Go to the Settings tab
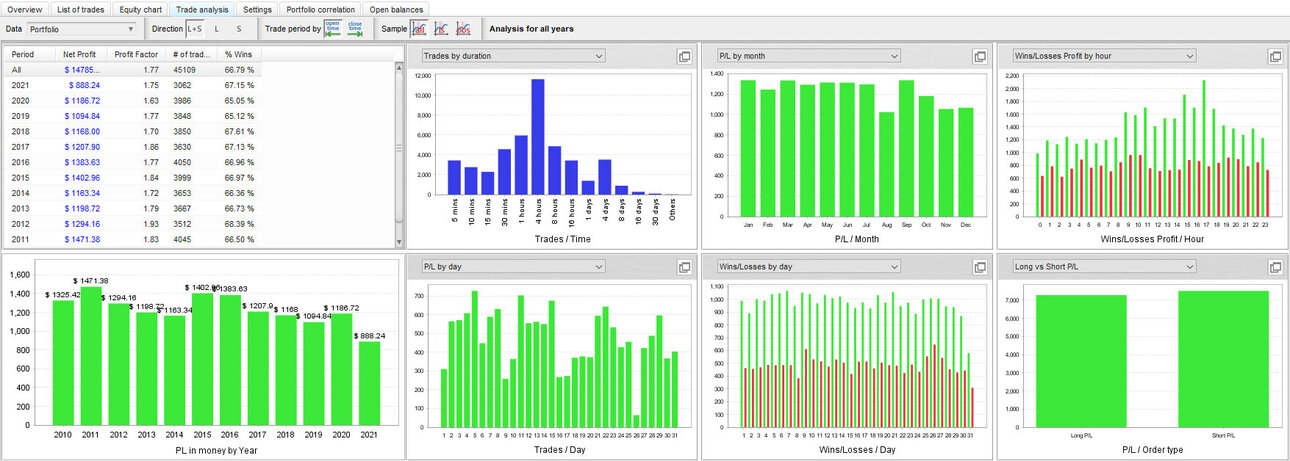The image size is (1290, 461). pyautogui.click(x=257, y=8)
